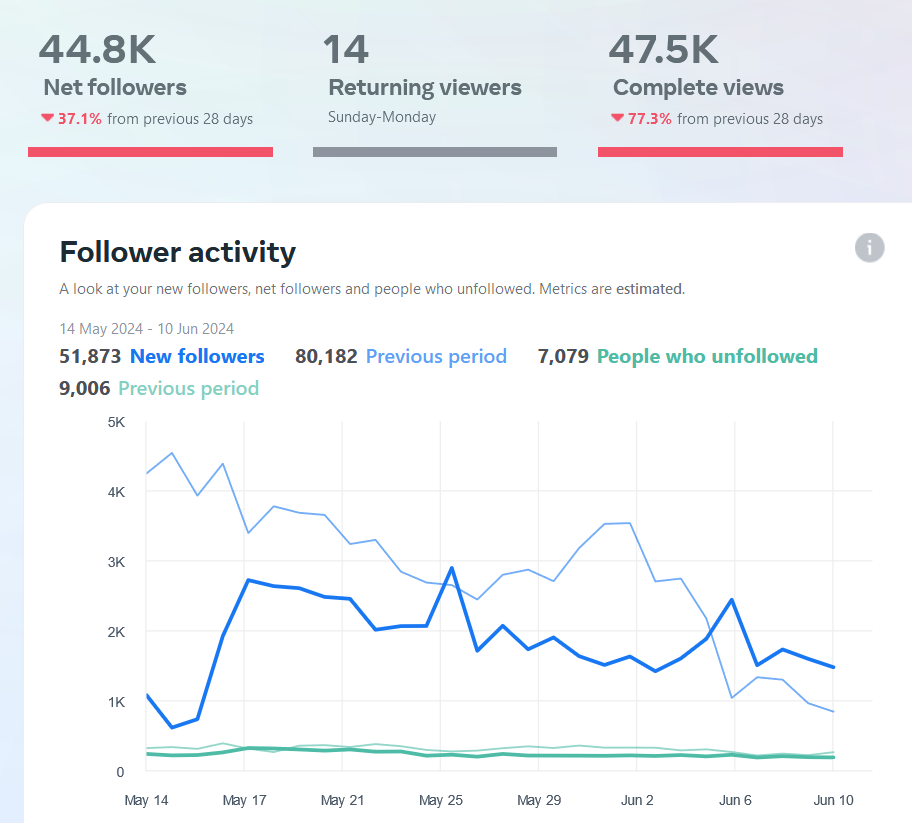Click the 14 May 2024 - 10 Jun 2024 date range

point(146,328)
